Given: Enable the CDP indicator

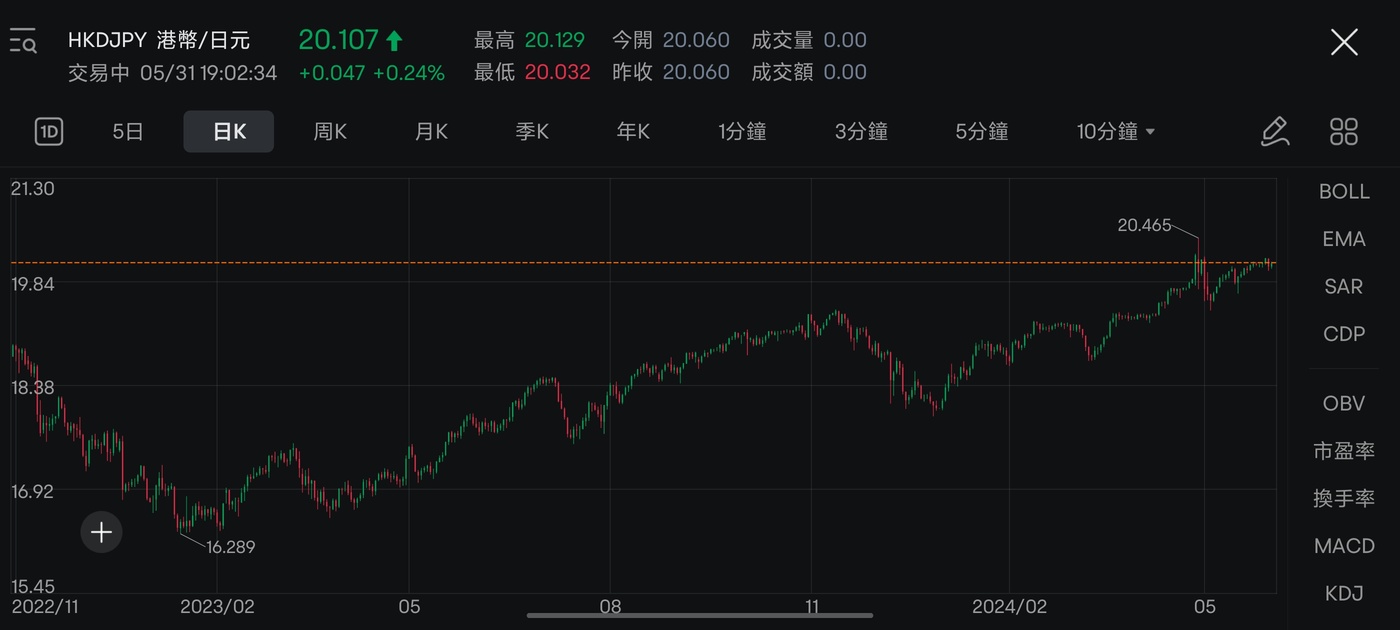Looking at the screenshot, I should (1344, 334).
